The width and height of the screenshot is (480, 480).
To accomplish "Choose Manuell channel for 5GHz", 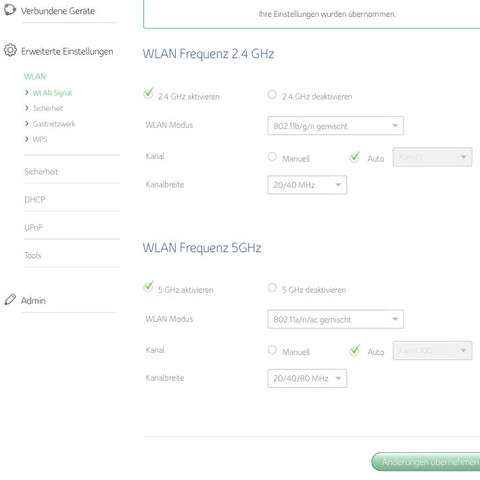I will 272,350.
